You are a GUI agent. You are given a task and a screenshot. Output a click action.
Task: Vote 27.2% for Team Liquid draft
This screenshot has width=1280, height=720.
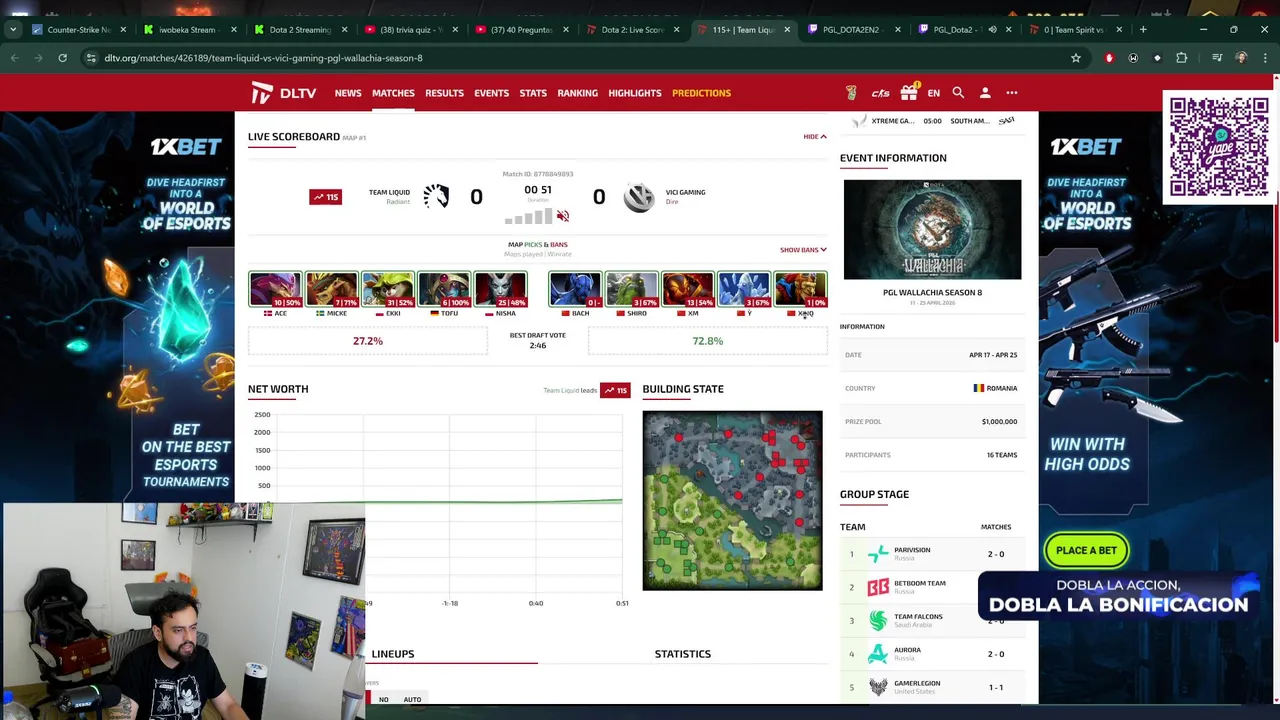pyautogui.click(x=368, y=341)
